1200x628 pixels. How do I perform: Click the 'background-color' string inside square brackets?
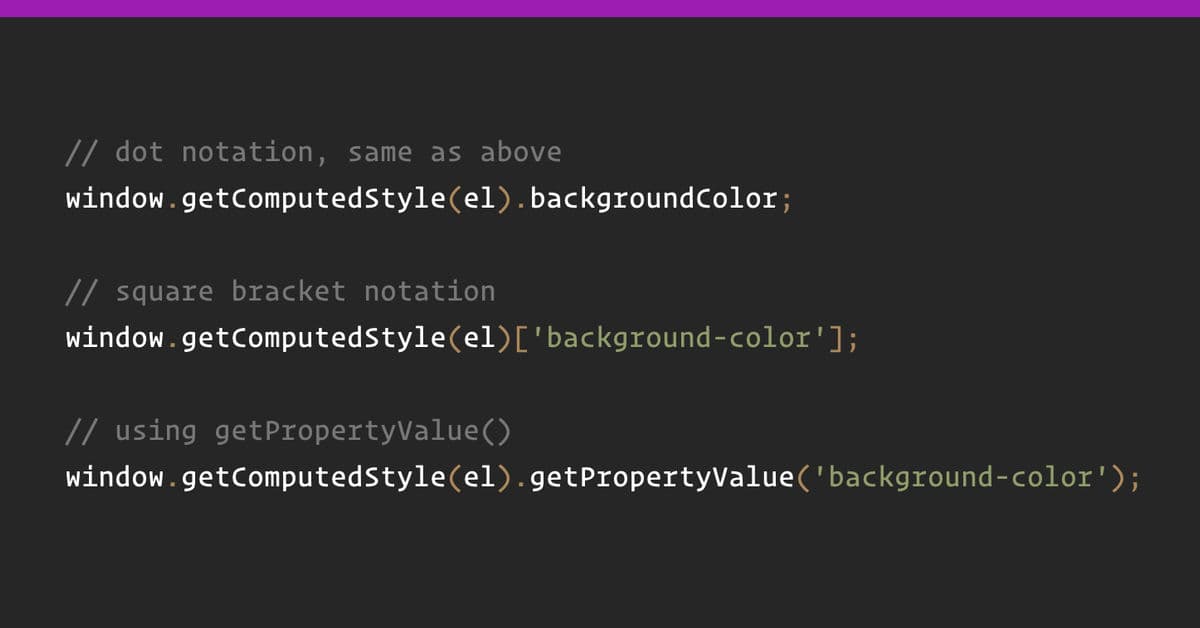click(x=678, y=338)
